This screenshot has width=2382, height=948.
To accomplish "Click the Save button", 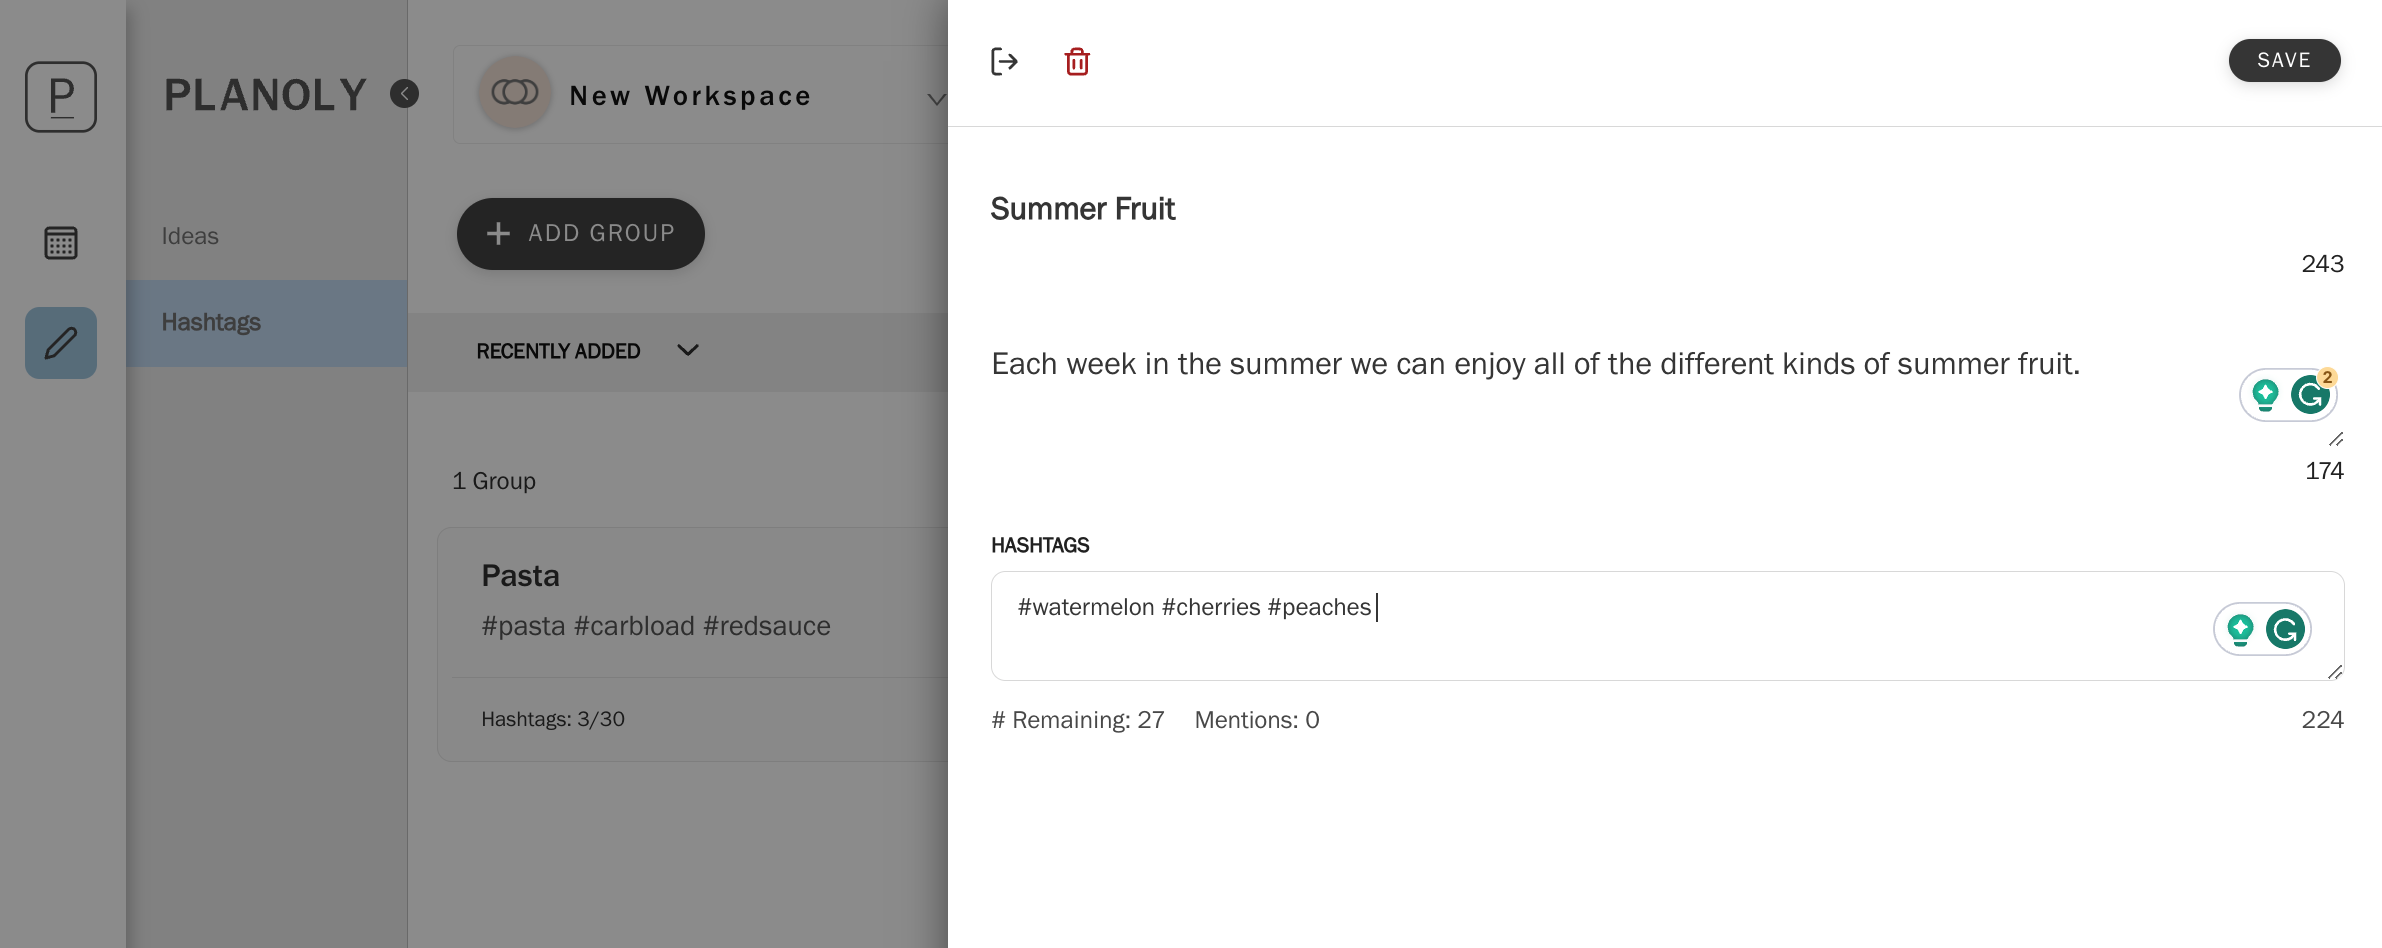I will pos(2284,60).
